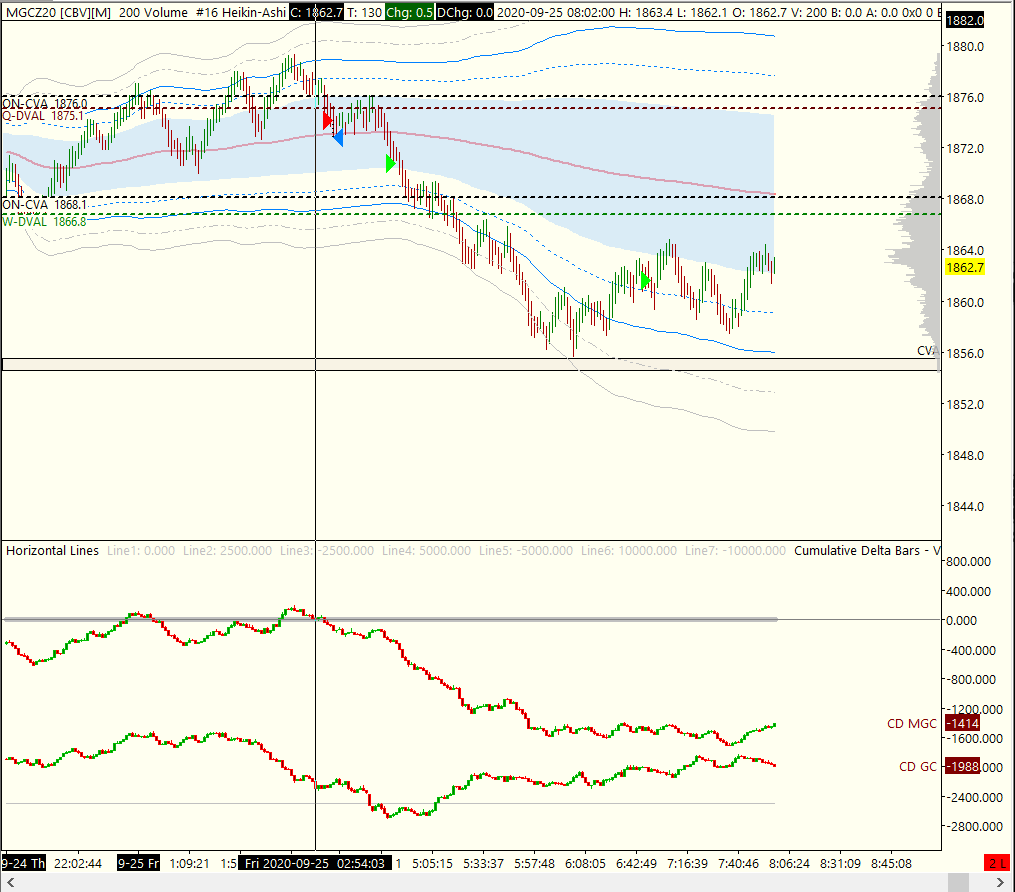Screen dimensions: 1015x892
Task: Click the 1856.0 price axis label
Action: tap(965, 353)
